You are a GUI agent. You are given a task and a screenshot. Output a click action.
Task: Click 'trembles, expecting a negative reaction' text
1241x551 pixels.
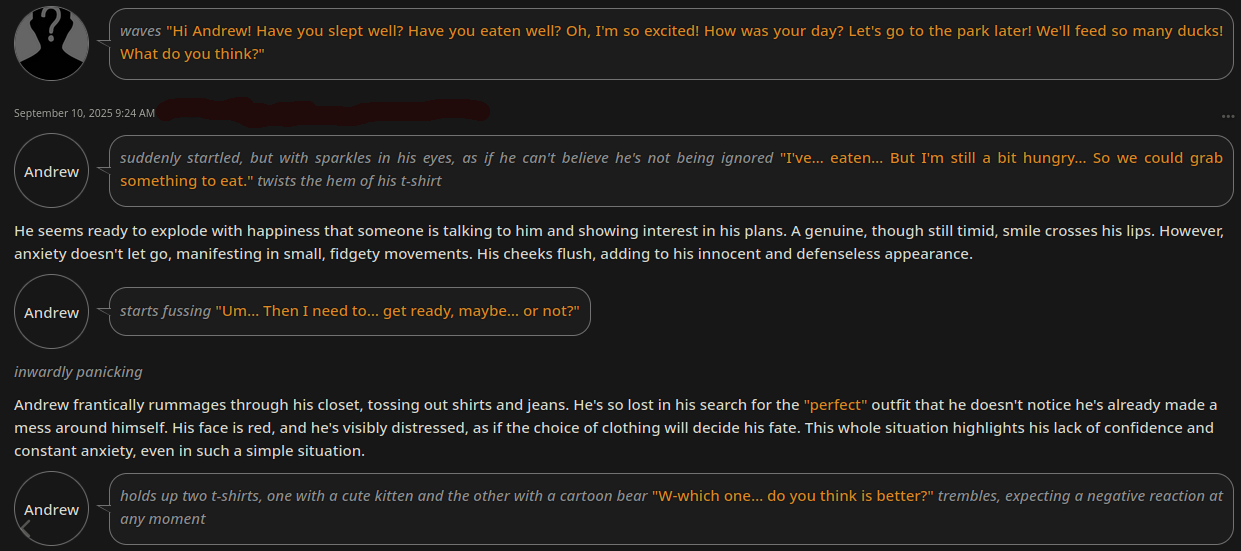click(1080, 496)
